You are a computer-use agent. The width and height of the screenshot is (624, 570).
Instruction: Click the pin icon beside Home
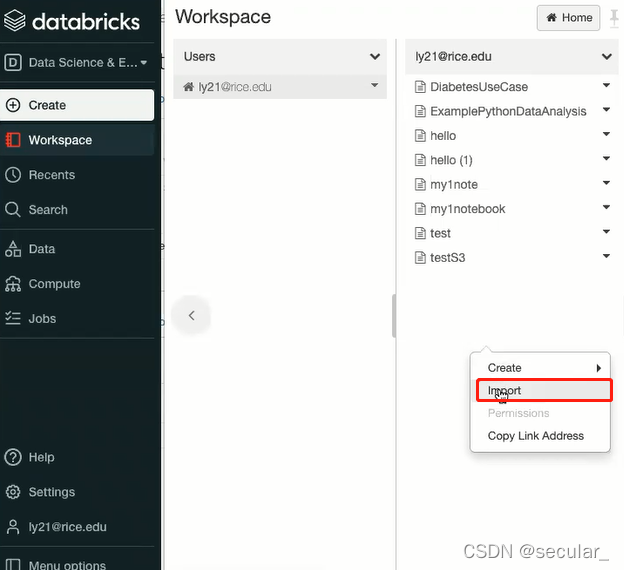(614, 19)
